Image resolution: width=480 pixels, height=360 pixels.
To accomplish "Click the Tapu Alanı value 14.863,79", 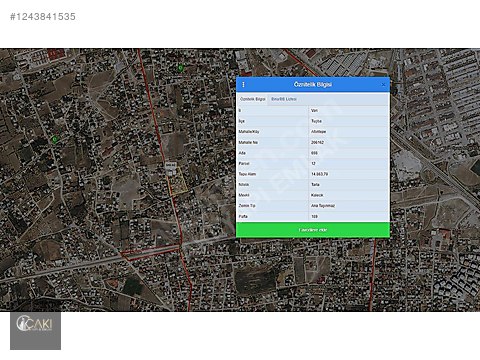I will (319, 174).
